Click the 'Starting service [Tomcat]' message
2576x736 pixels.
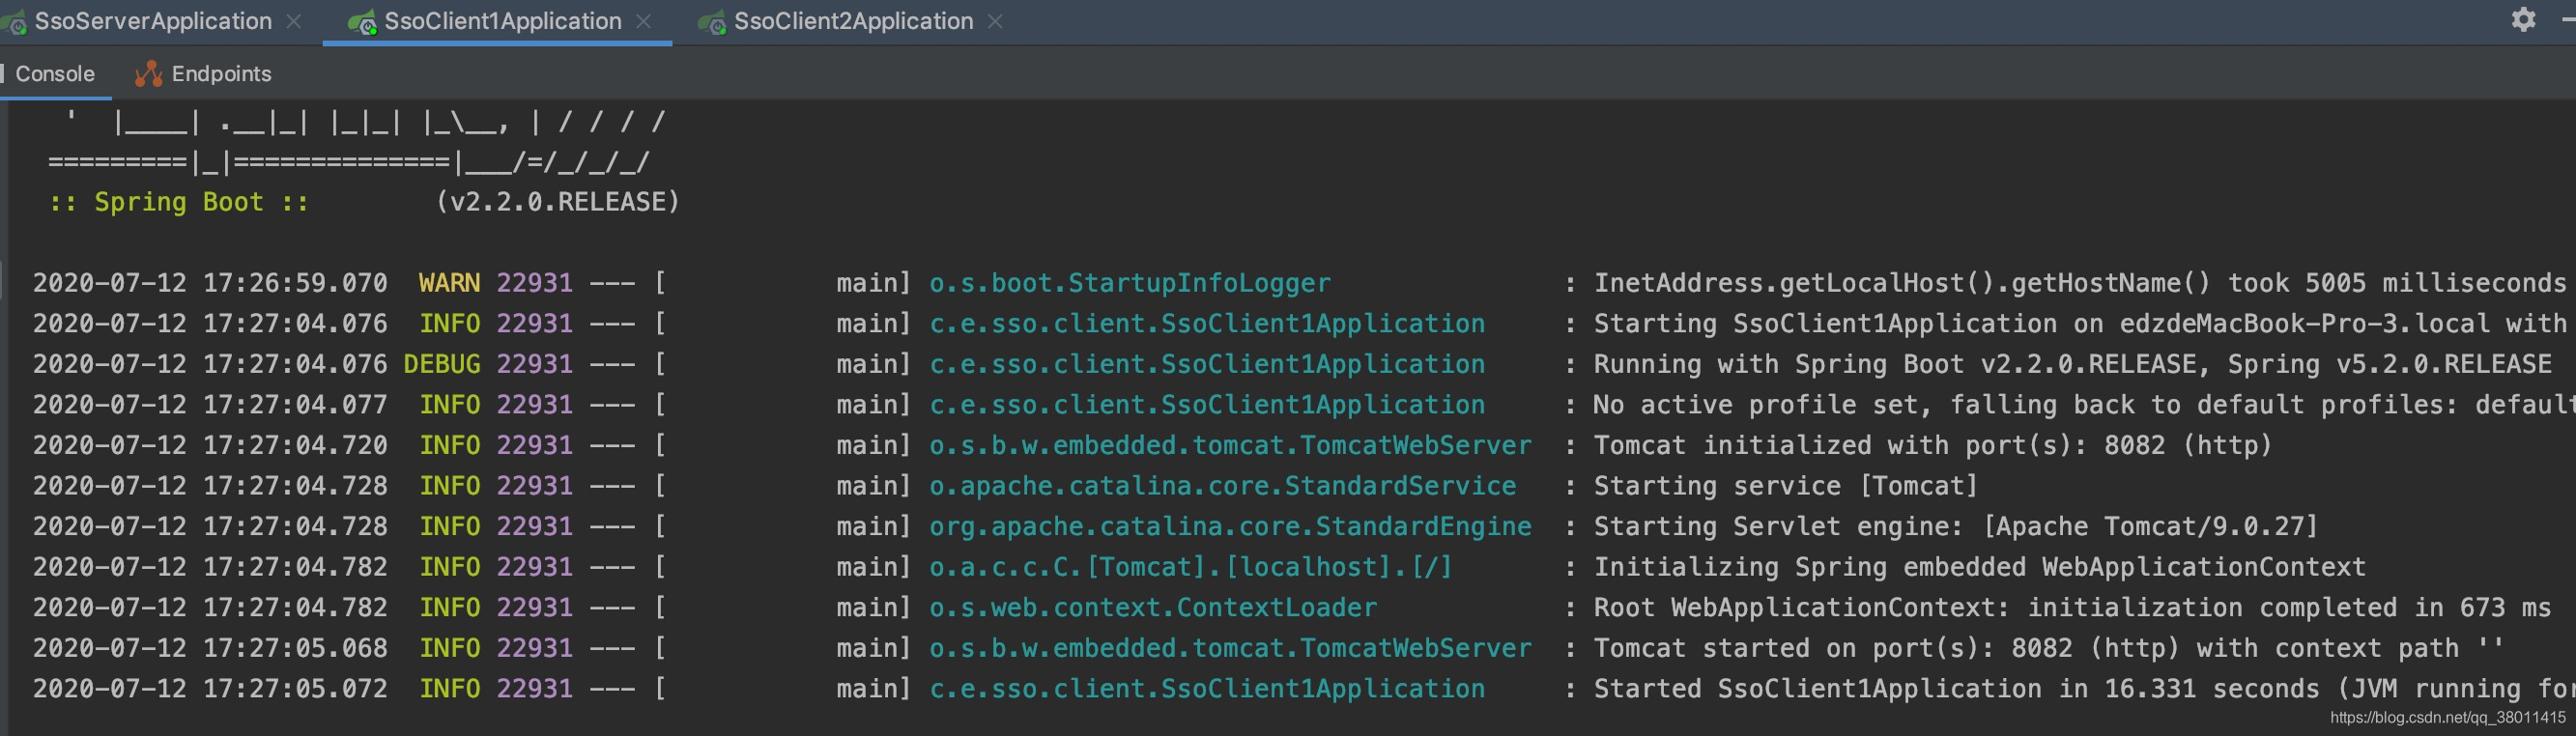[x=1786, y=486]
